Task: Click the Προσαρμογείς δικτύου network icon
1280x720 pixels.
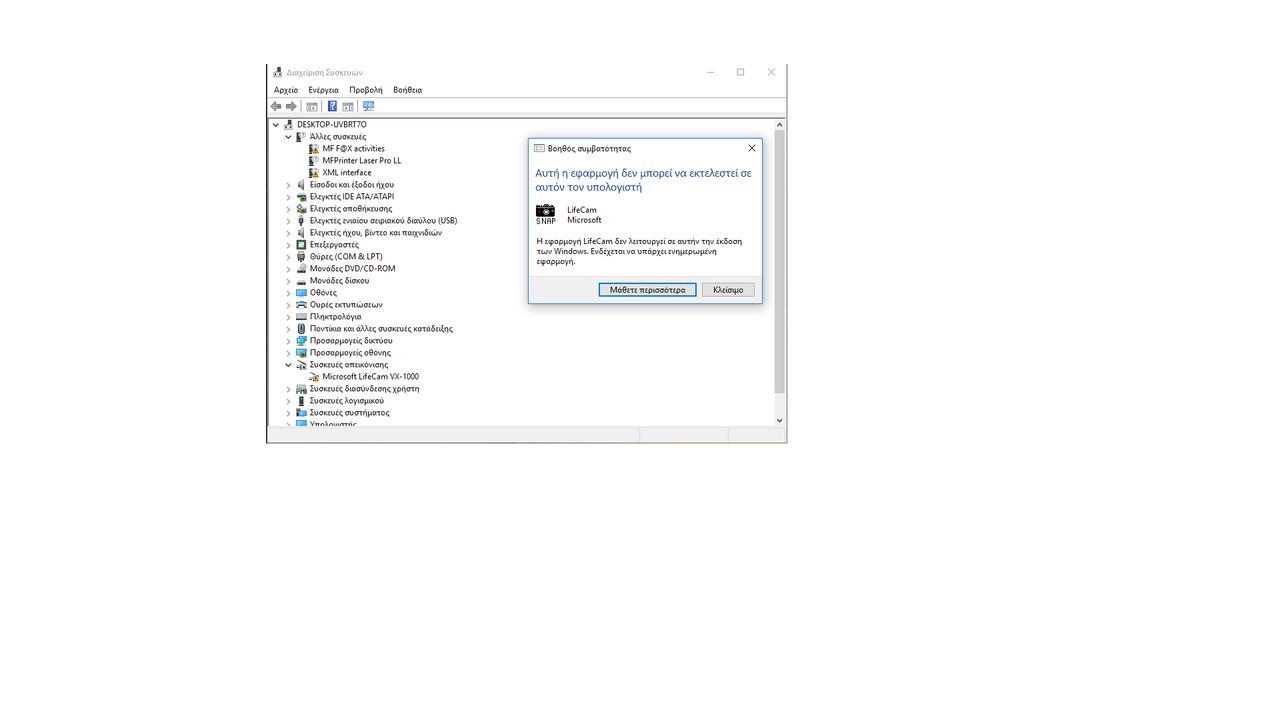Action: pyautogui.click(x=301, y=341)
